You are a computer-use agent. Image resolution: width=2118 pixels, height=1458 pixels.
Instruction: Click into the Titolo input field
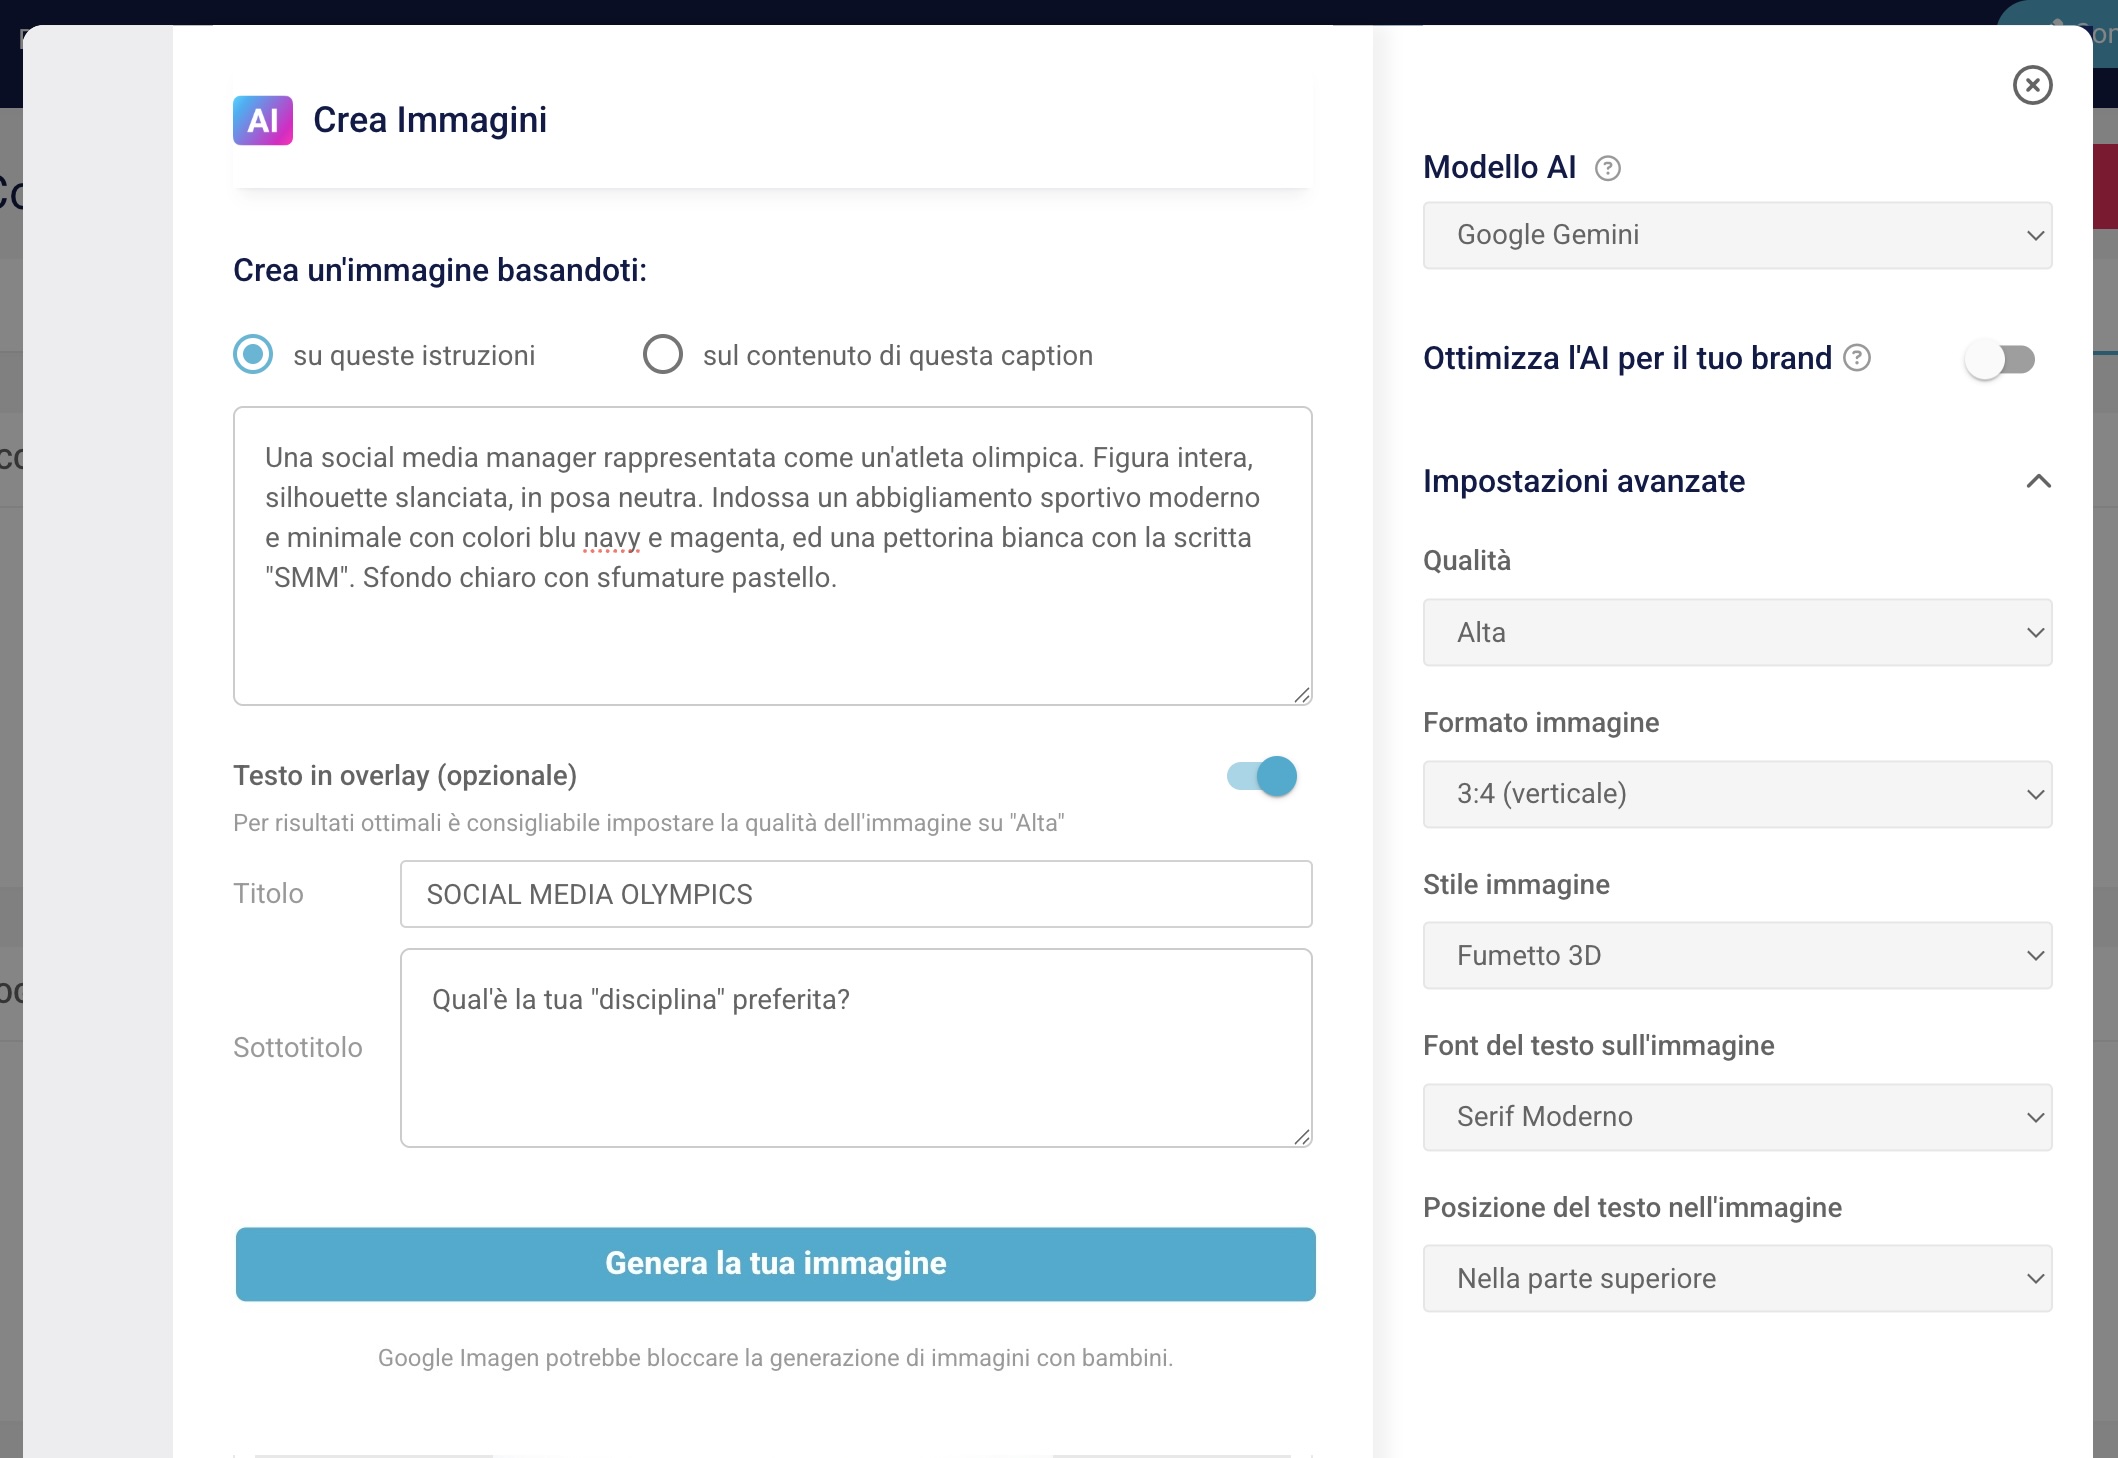[x=855, y=894]
